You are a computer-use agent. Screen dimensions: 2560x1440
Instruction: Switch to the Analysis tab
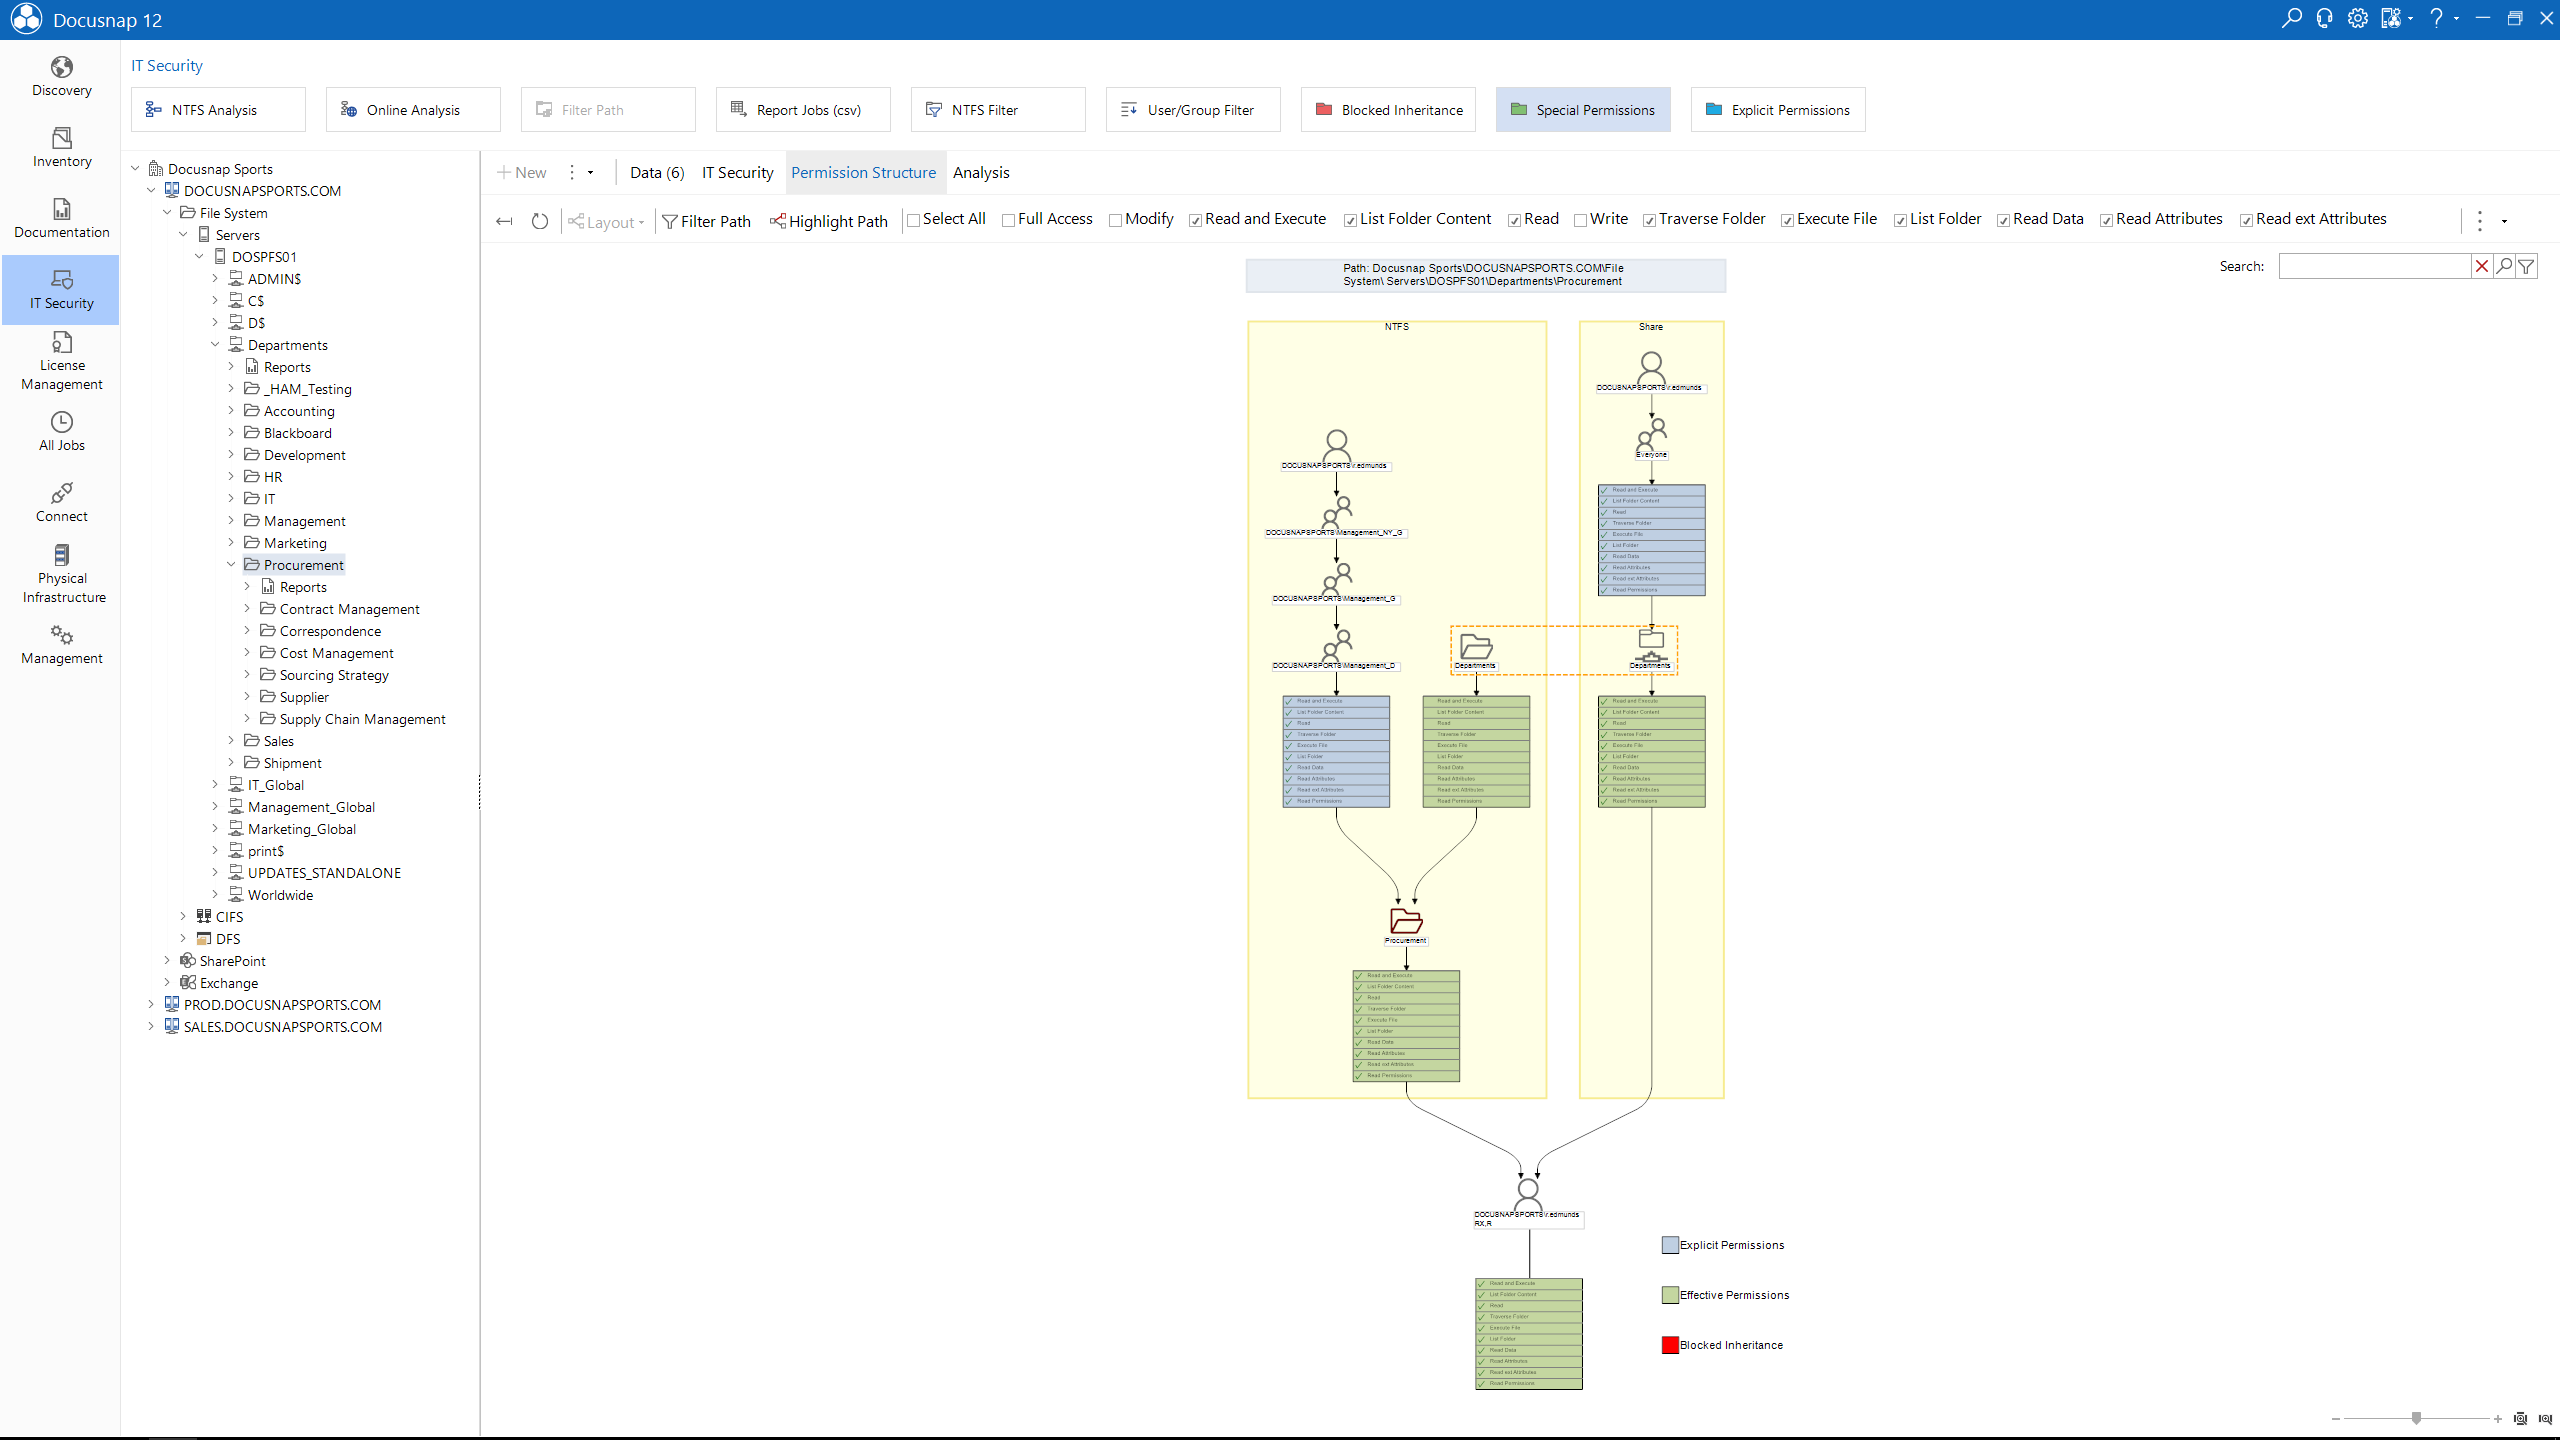pyautogui.click(x=981, y=172)
